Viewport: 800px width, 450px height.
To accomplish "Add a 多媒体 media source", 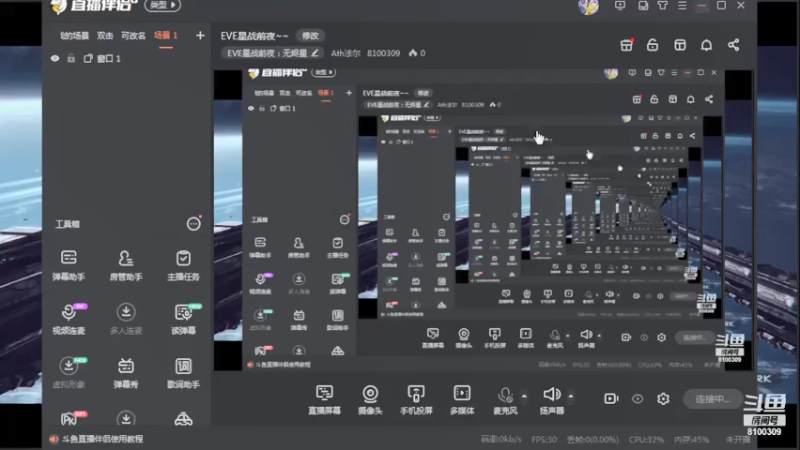I will click(x=462, y=399).
